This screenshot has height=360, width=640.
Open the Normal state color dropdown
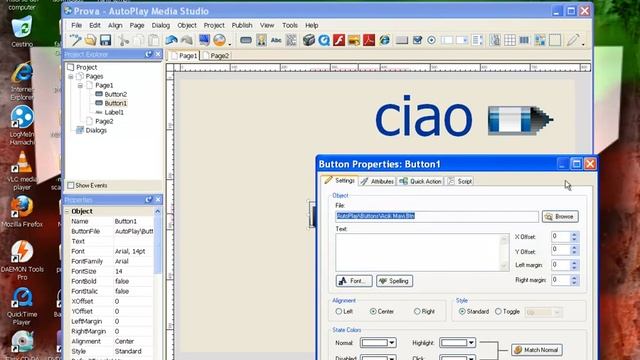391,343
